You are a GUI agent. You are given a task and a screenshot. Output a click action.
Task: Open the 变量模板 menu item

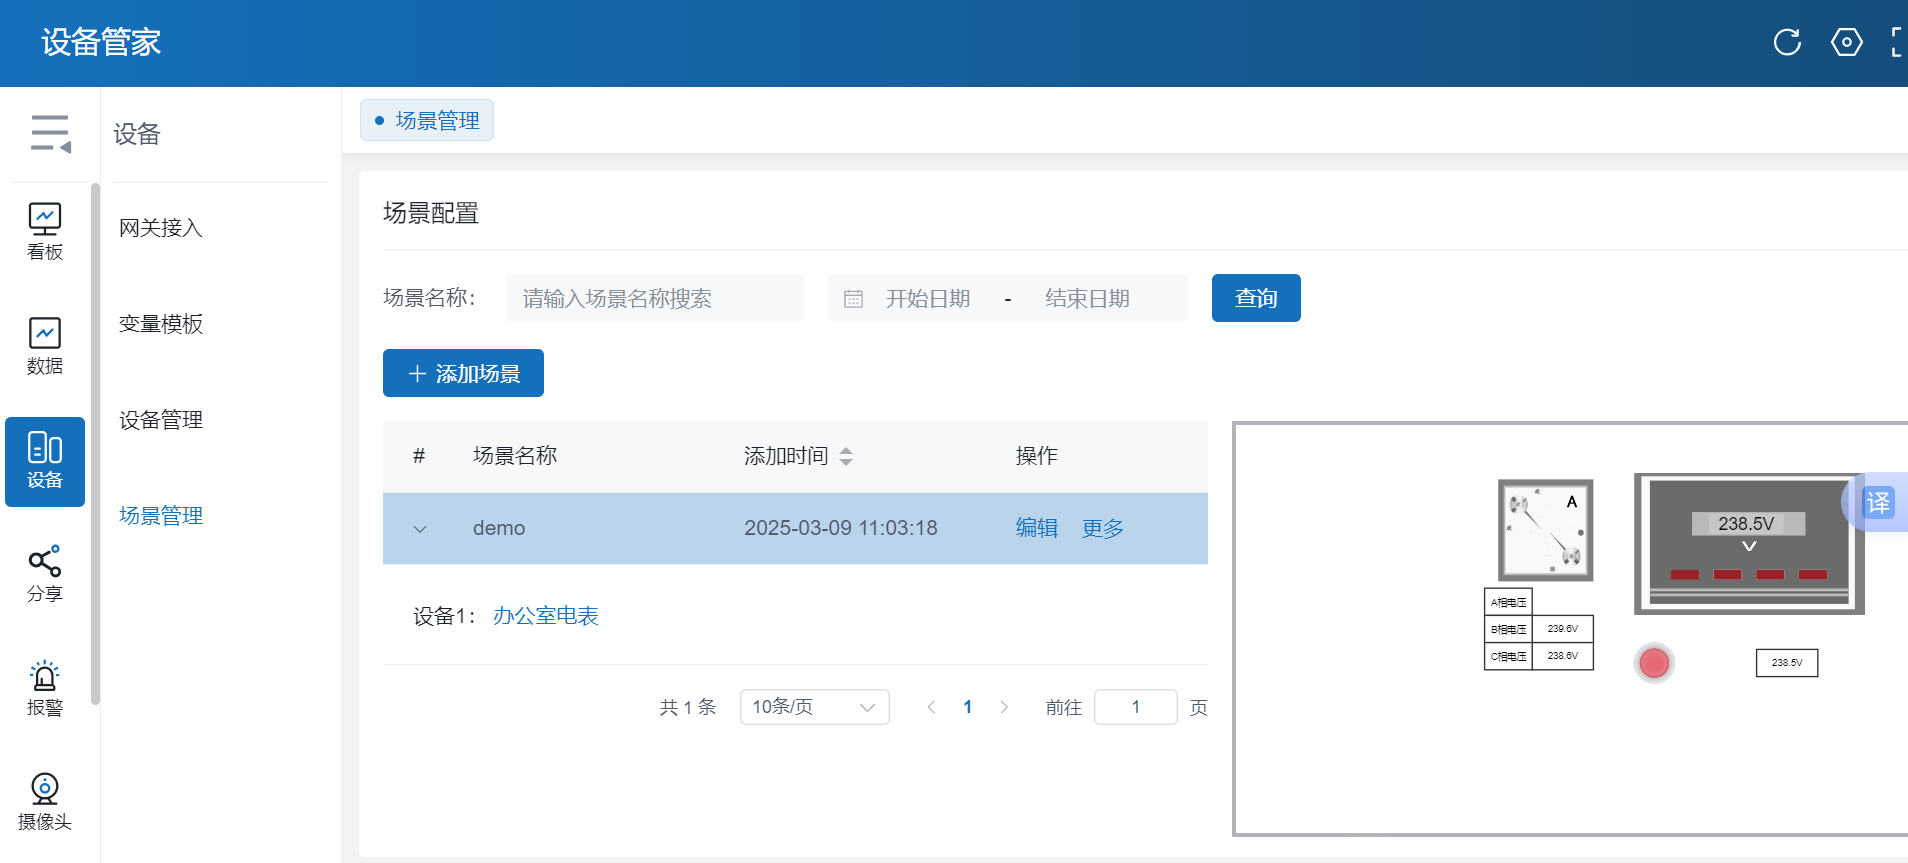point(161,324)
